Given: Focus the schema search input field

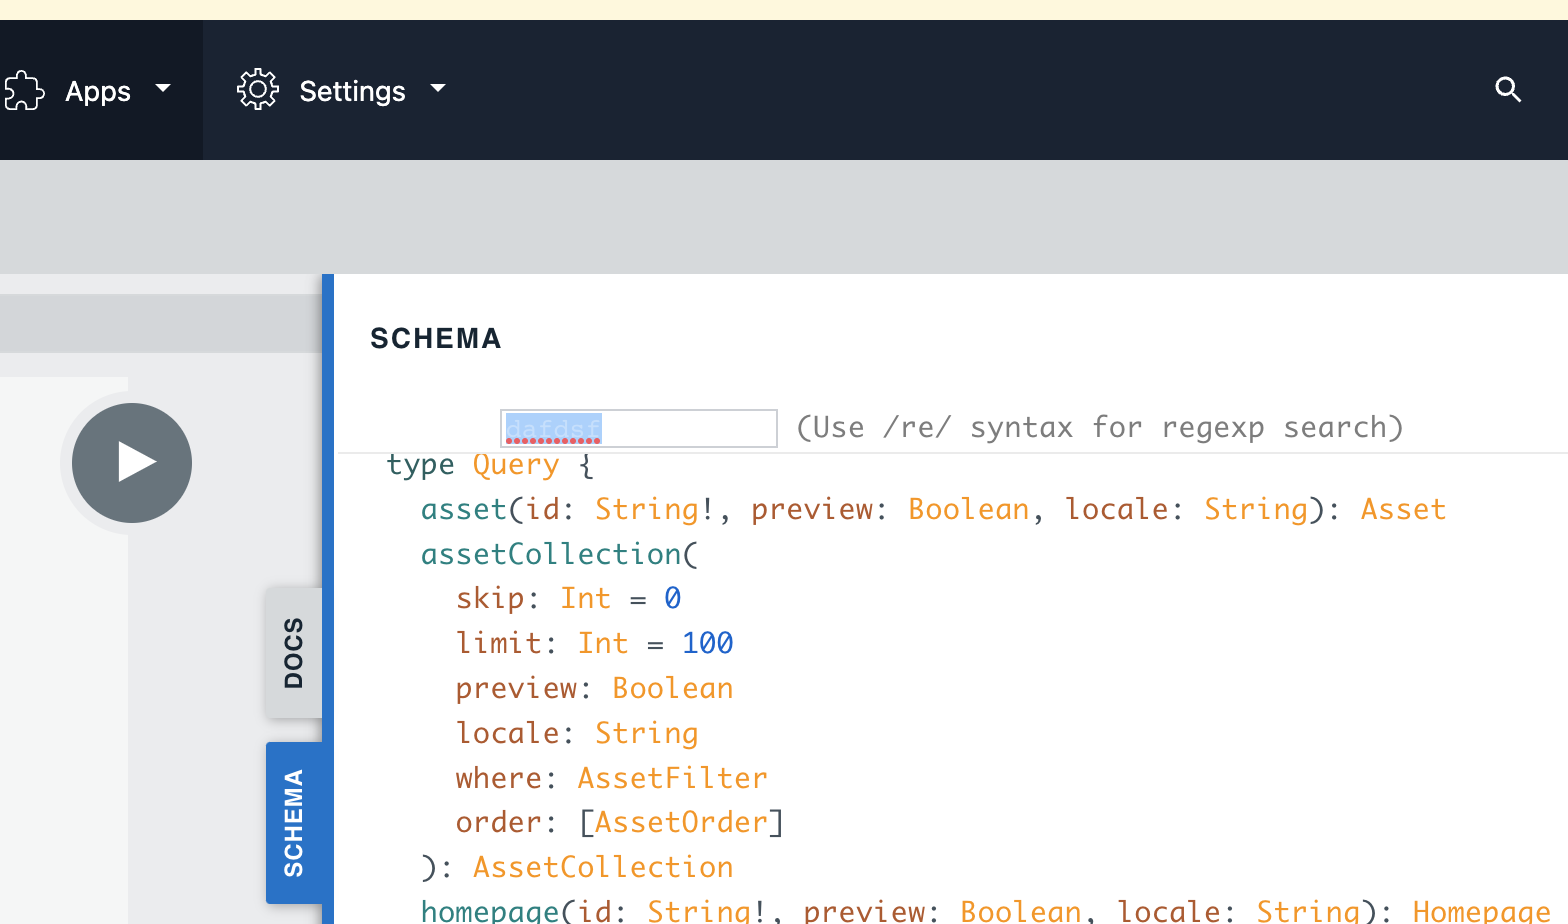Looking at the screenshot, I should 639,429.
